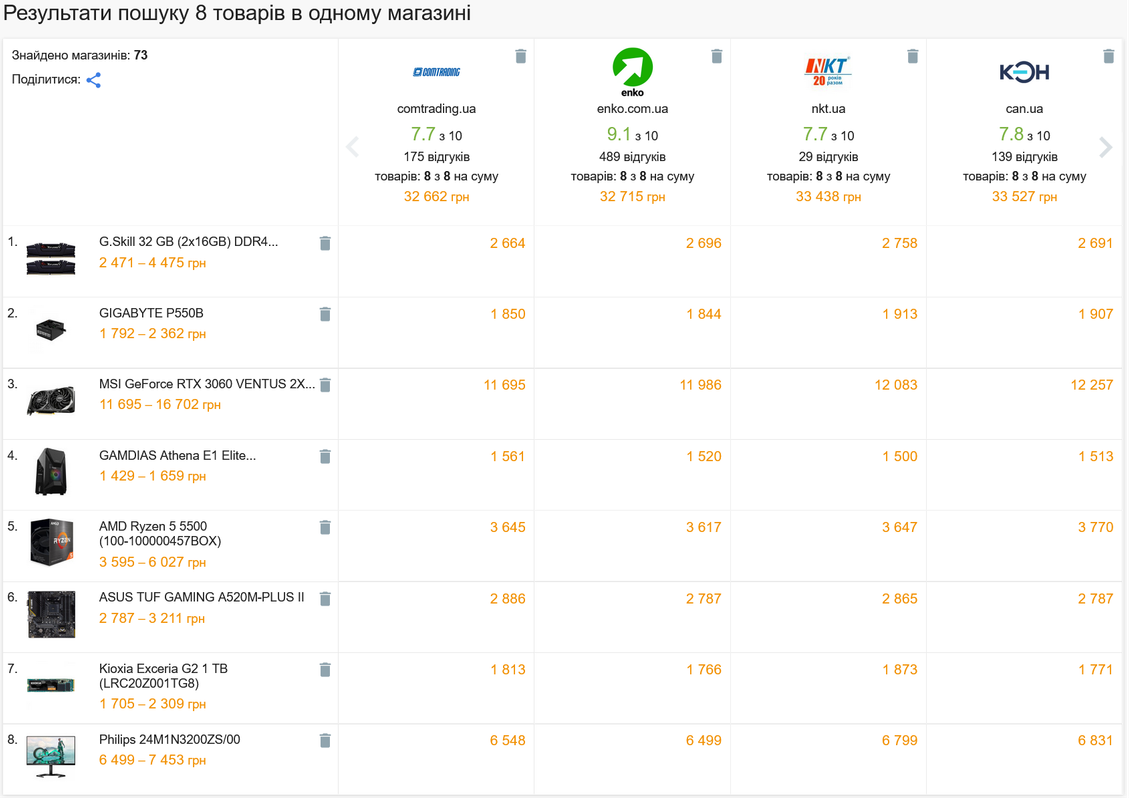Click the GAMDIAS Athena case thumbnail
This screenshot has height=800, width=1131.
pos(51,472)
